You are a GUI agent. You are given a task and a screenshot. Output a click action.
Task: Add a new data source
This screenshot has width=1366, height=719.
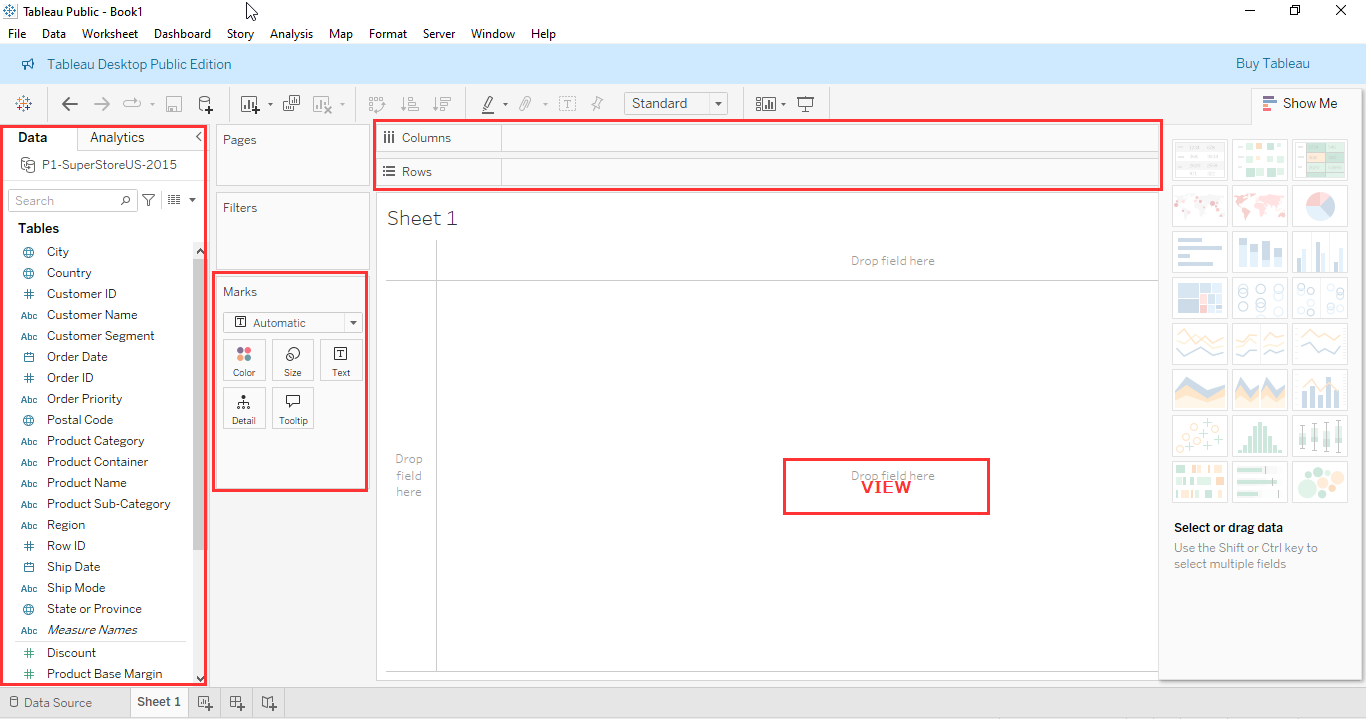tap(205, 103)
